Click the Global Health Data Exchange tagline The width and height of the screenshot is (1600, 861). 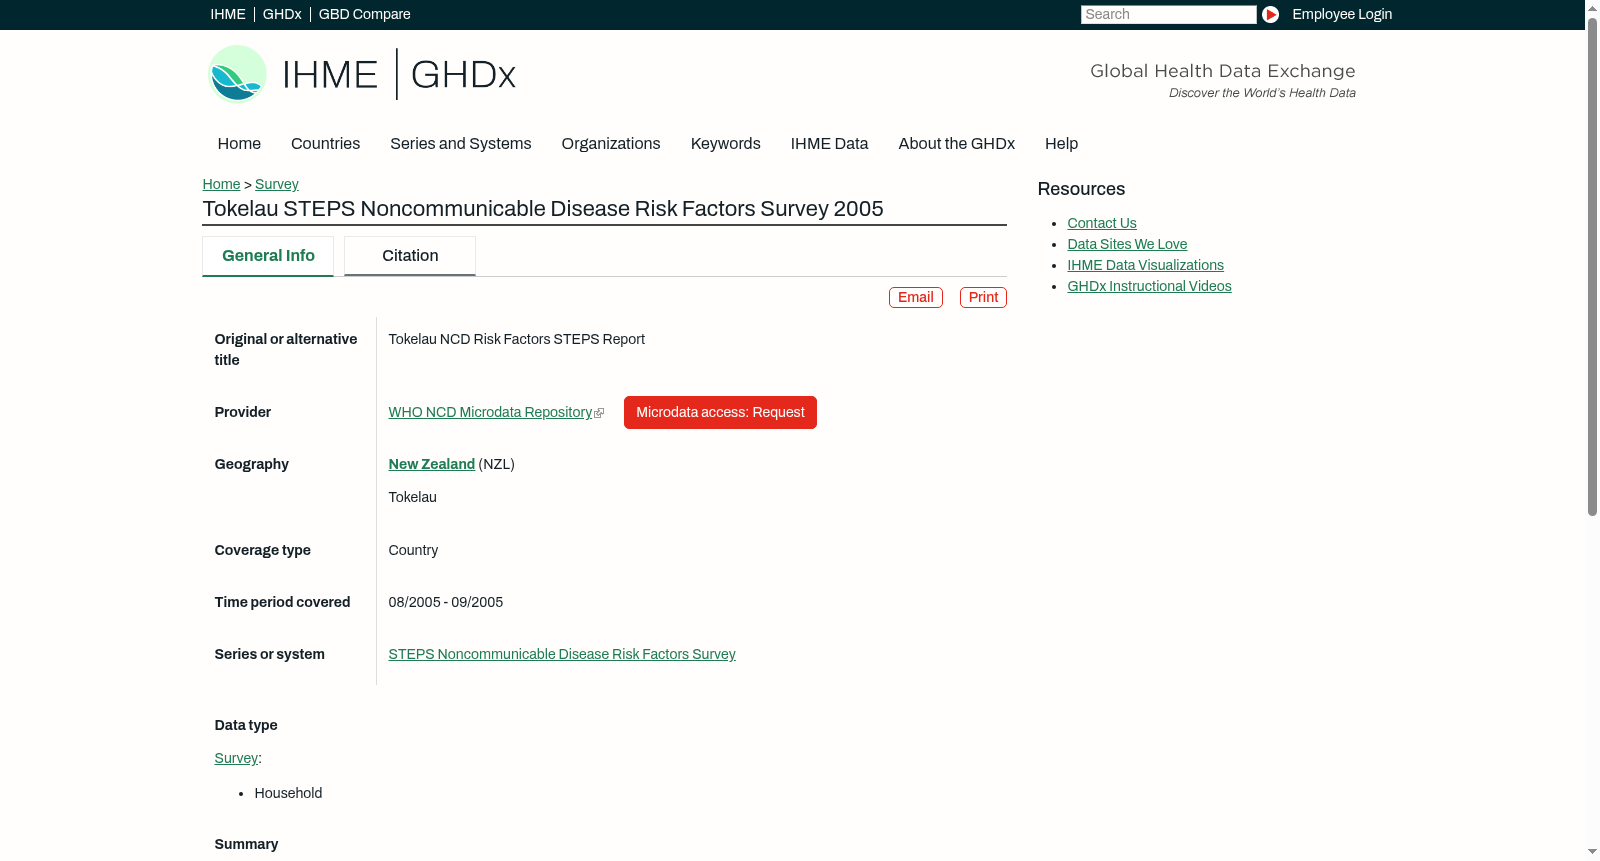pos(1223,71)
